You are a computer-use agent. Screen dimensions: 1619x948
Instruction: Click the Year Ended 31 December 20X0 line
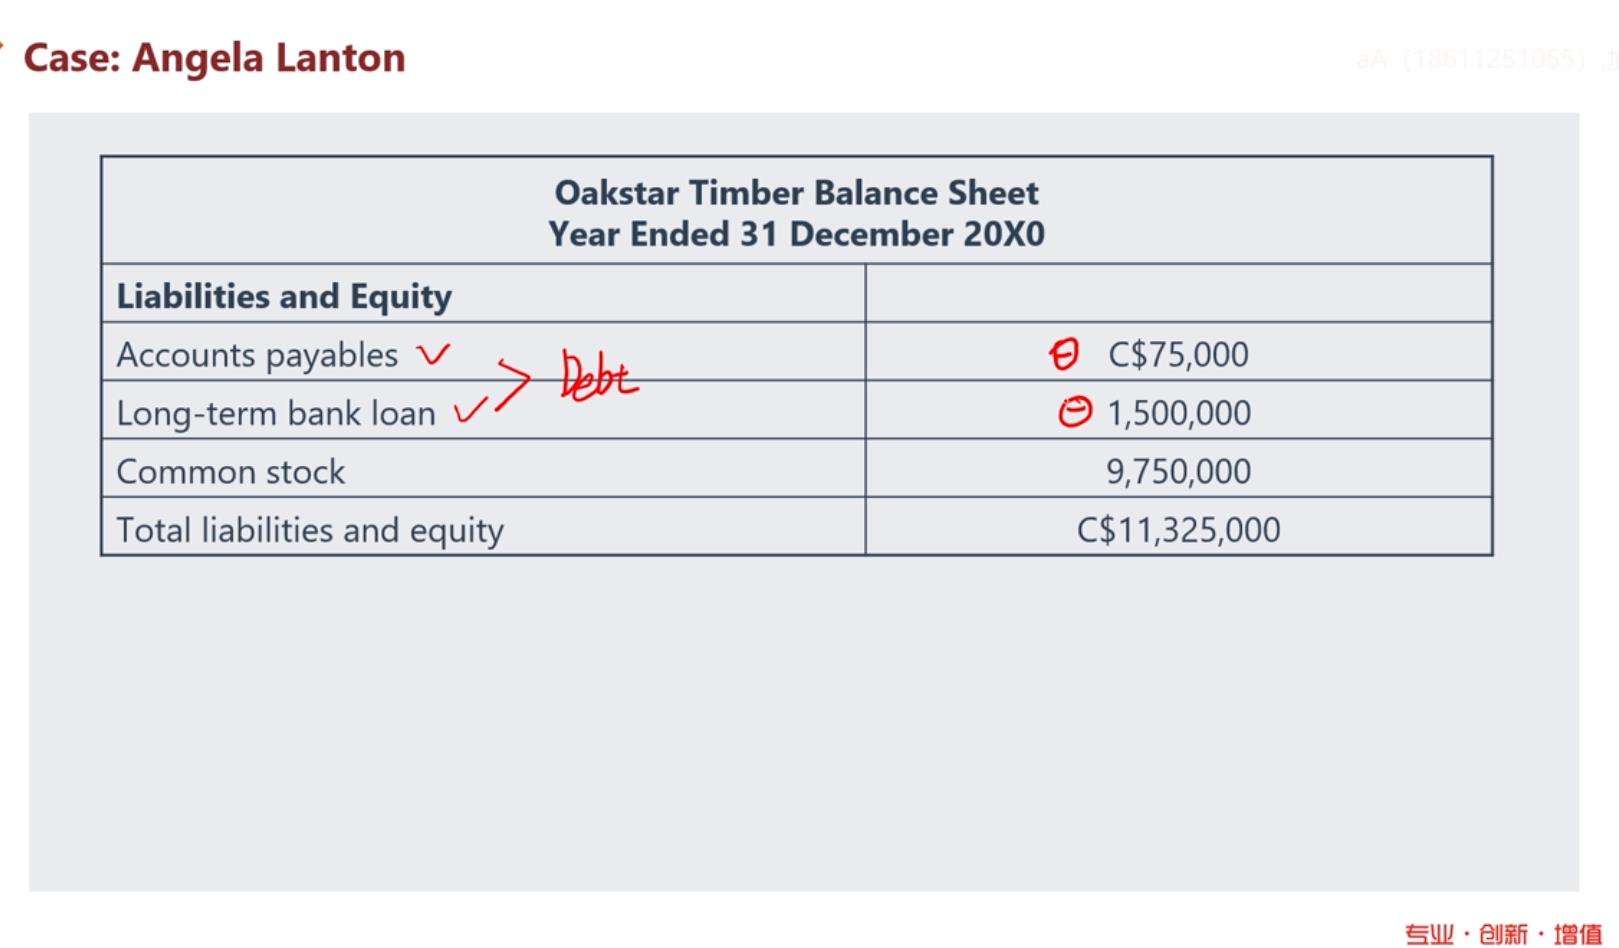tap(796, 234)
